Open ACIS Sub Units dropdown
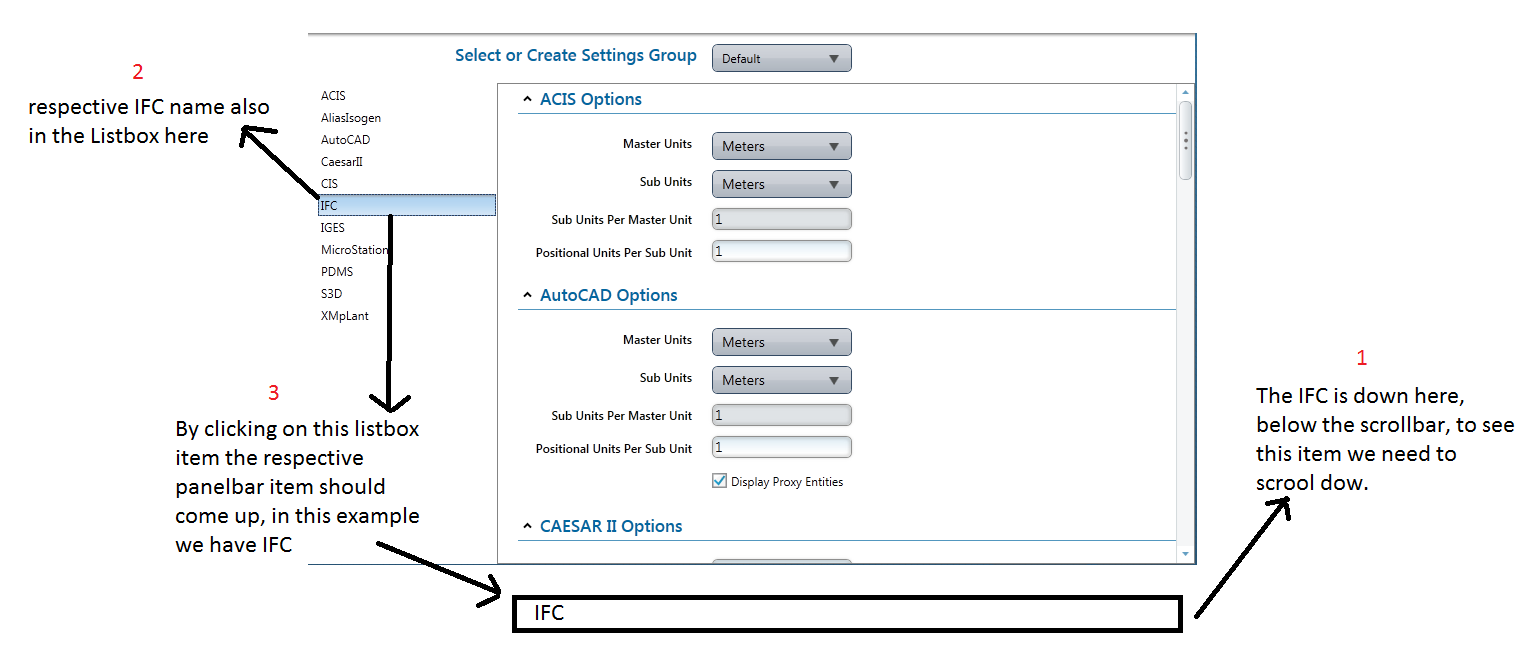Viewport: 1524px width, 659px height. tap(781, 184)
